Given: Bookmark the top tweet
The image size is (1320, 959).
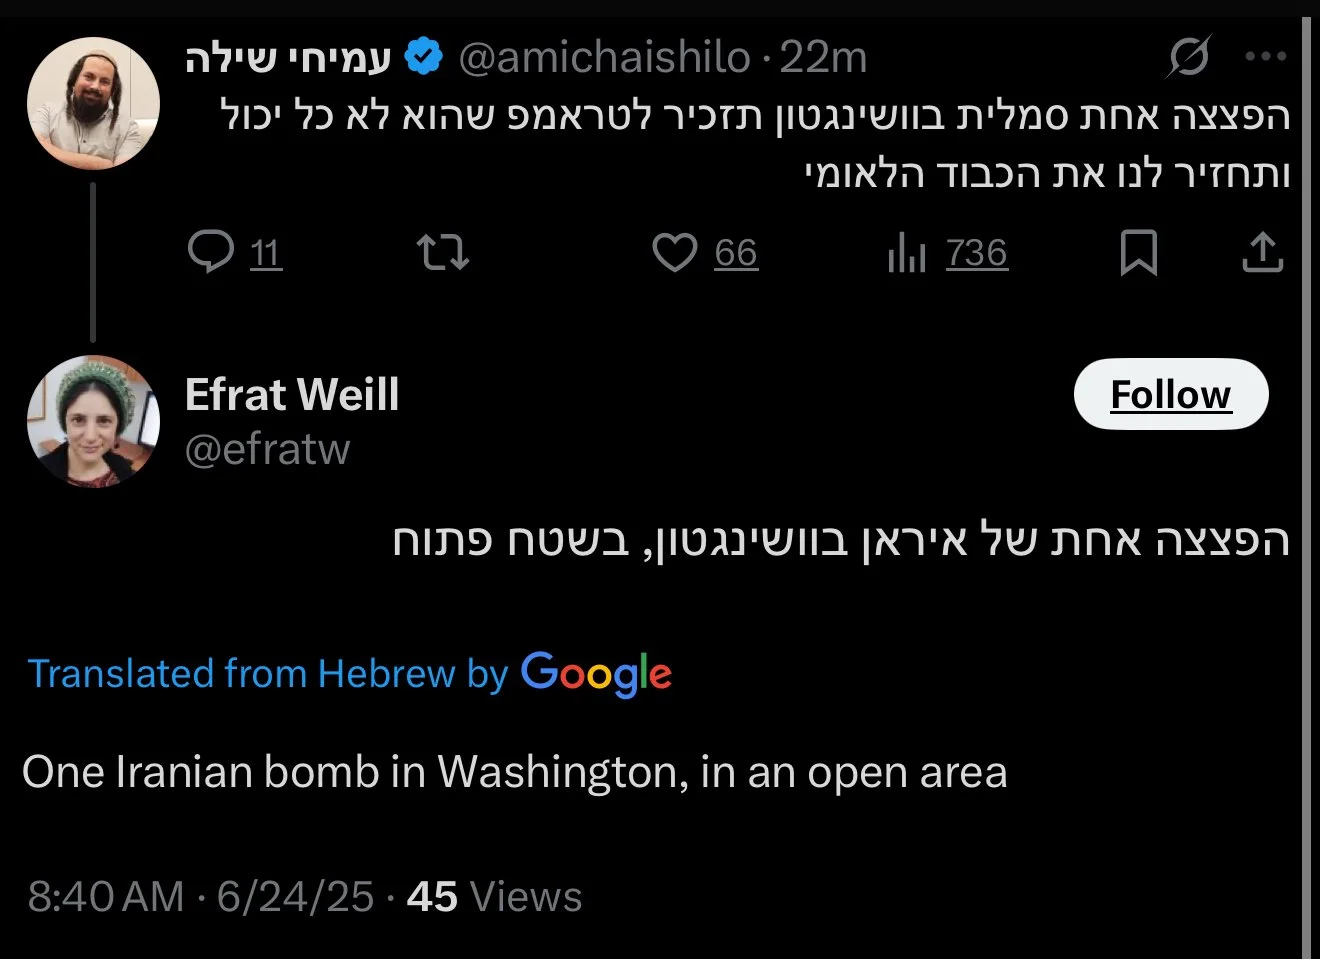Looking at the screenshot, I should (1138, 252).
